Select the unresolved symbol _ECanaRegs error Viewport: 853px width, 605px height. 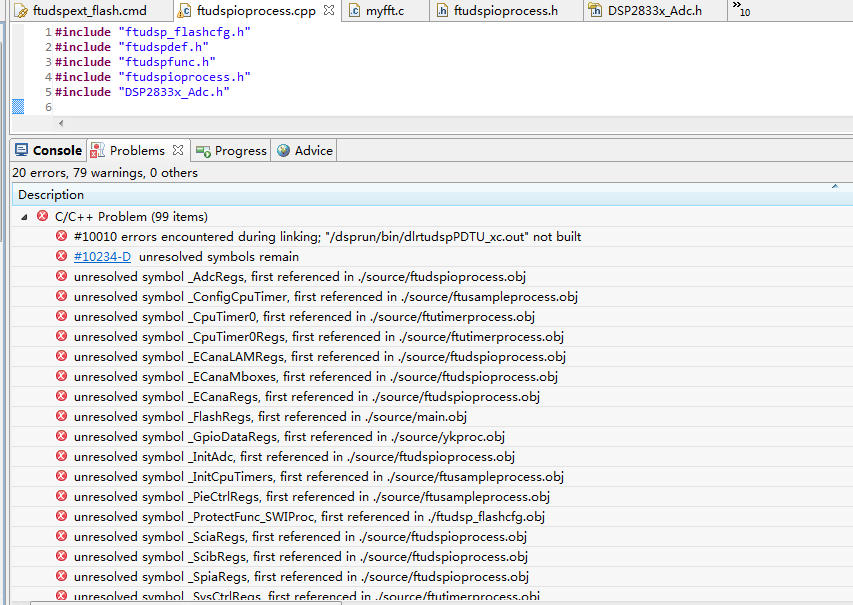(x=432, y=397)
